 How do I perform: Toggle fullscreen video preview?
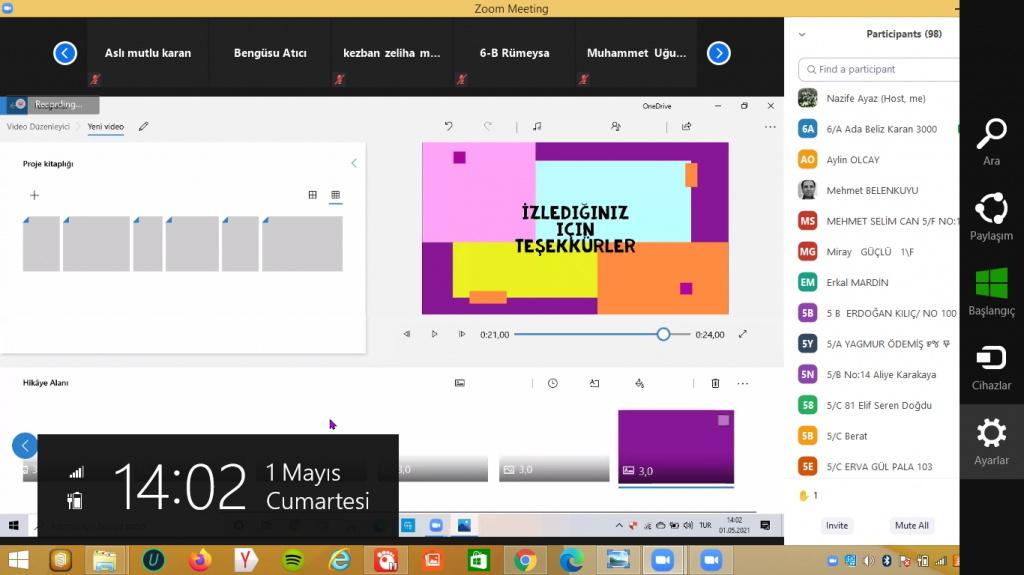point(742,334)
